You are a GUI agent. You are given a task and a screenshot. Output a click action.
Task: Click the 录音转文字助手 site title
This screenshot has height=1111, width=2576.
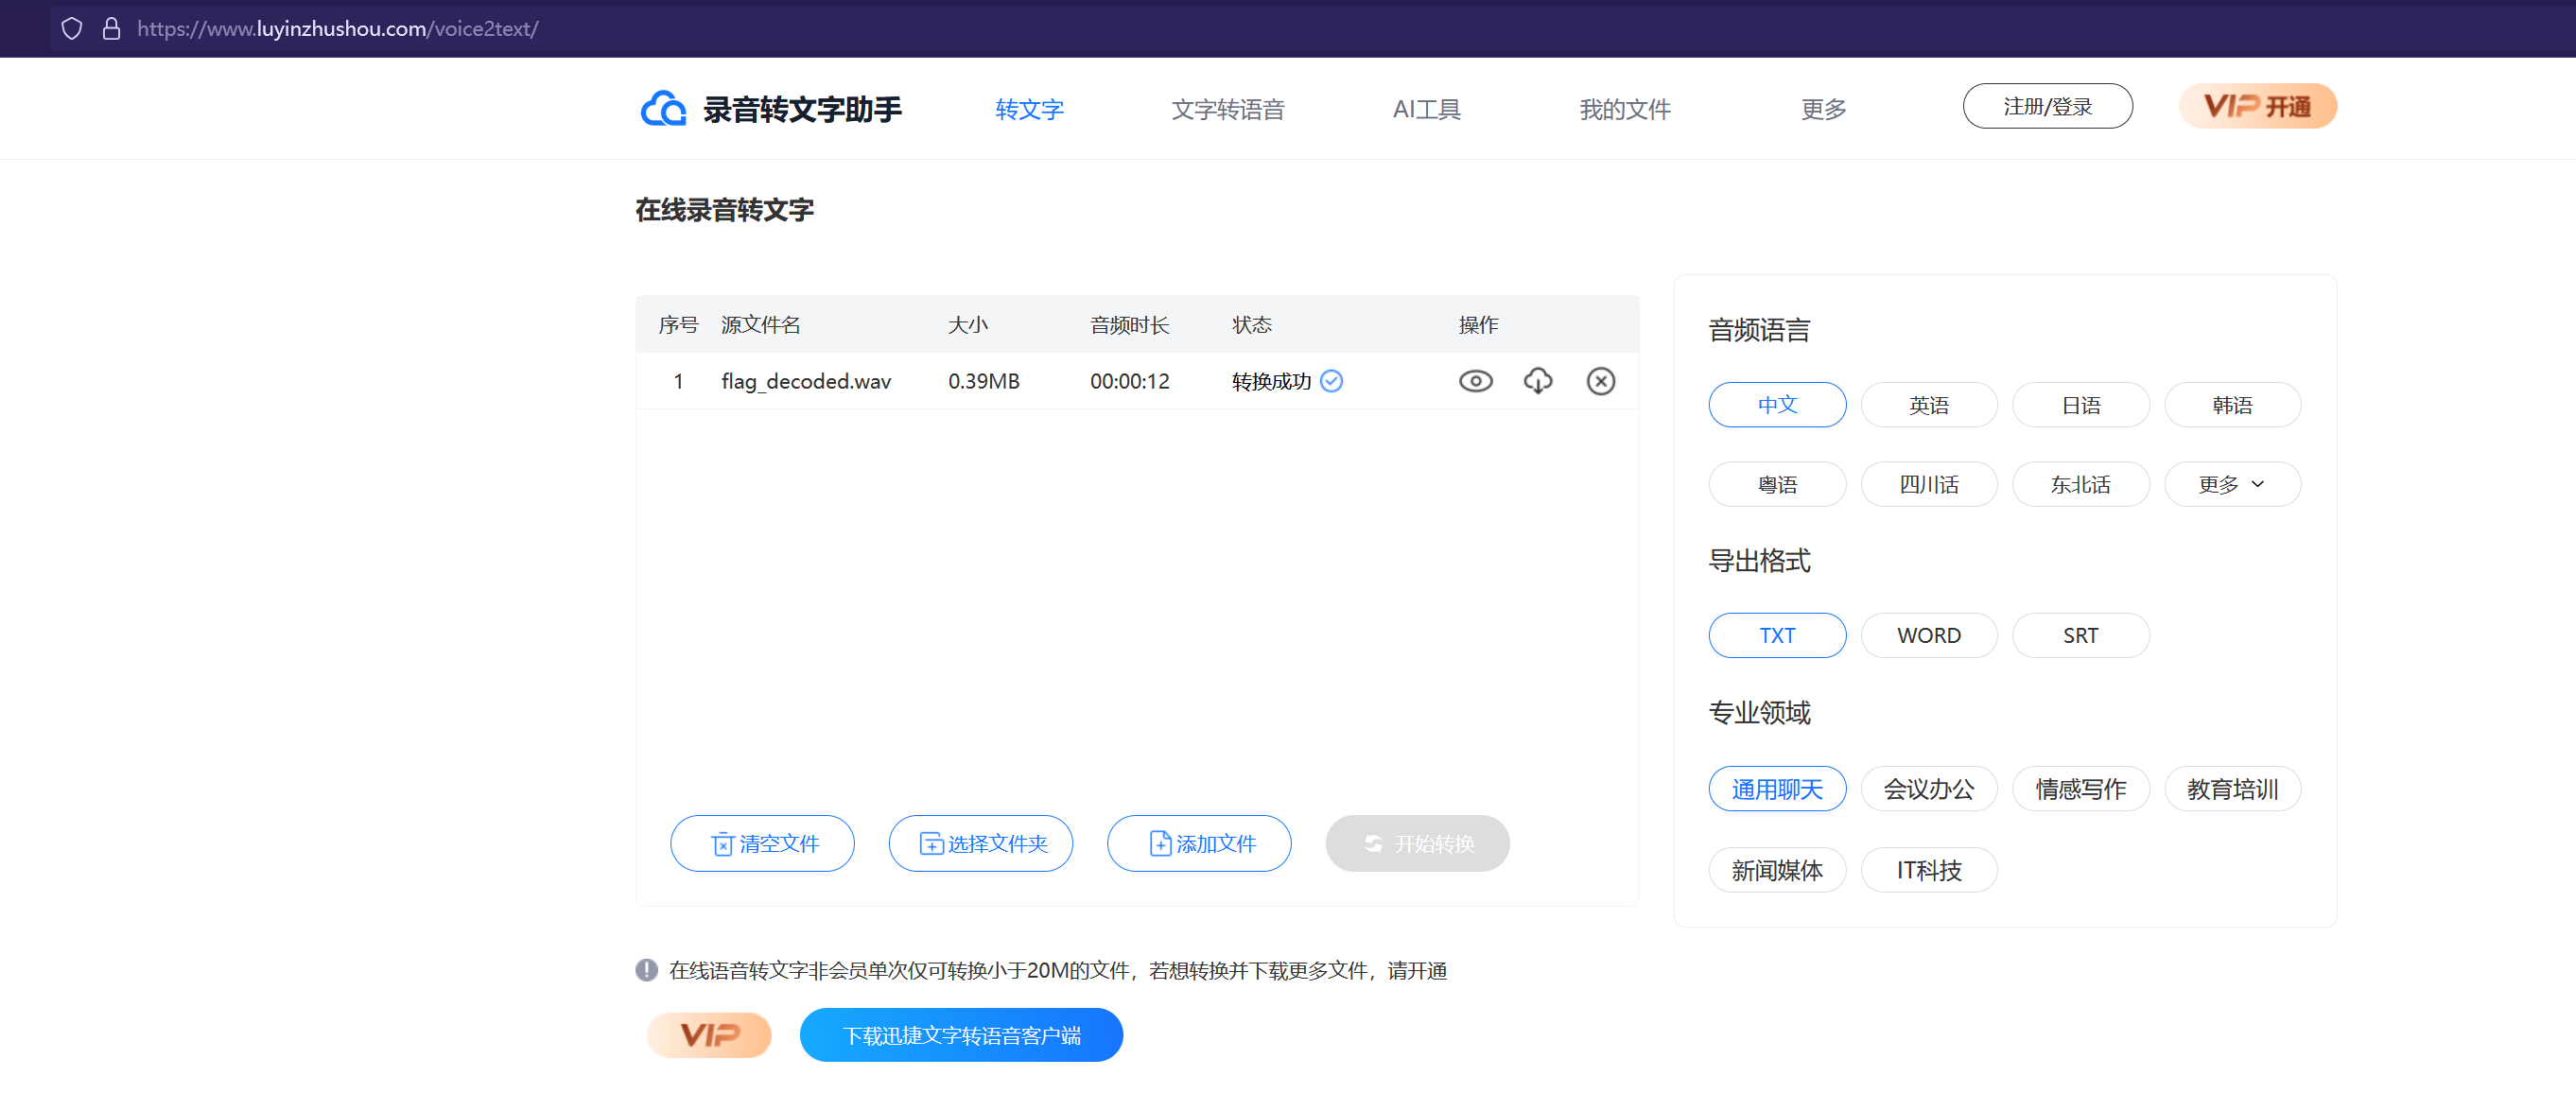point(802,109)
